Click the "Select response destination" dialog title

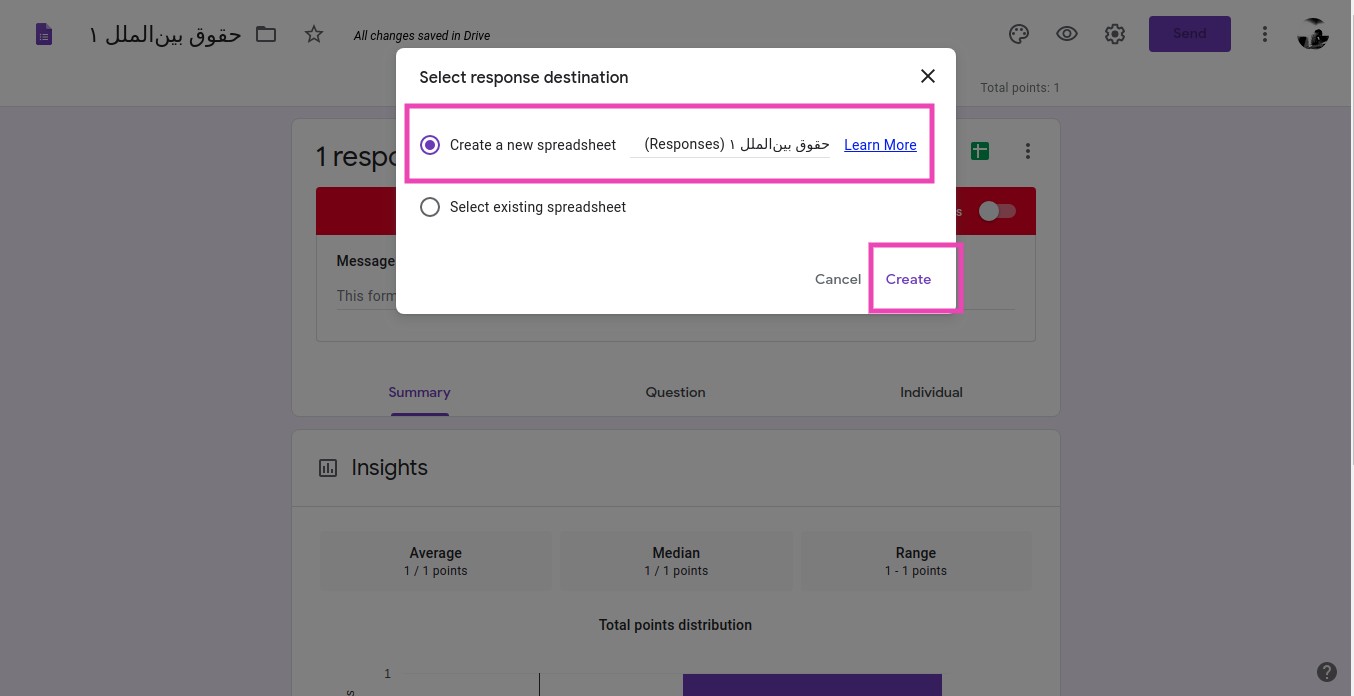tap(524, 77)
